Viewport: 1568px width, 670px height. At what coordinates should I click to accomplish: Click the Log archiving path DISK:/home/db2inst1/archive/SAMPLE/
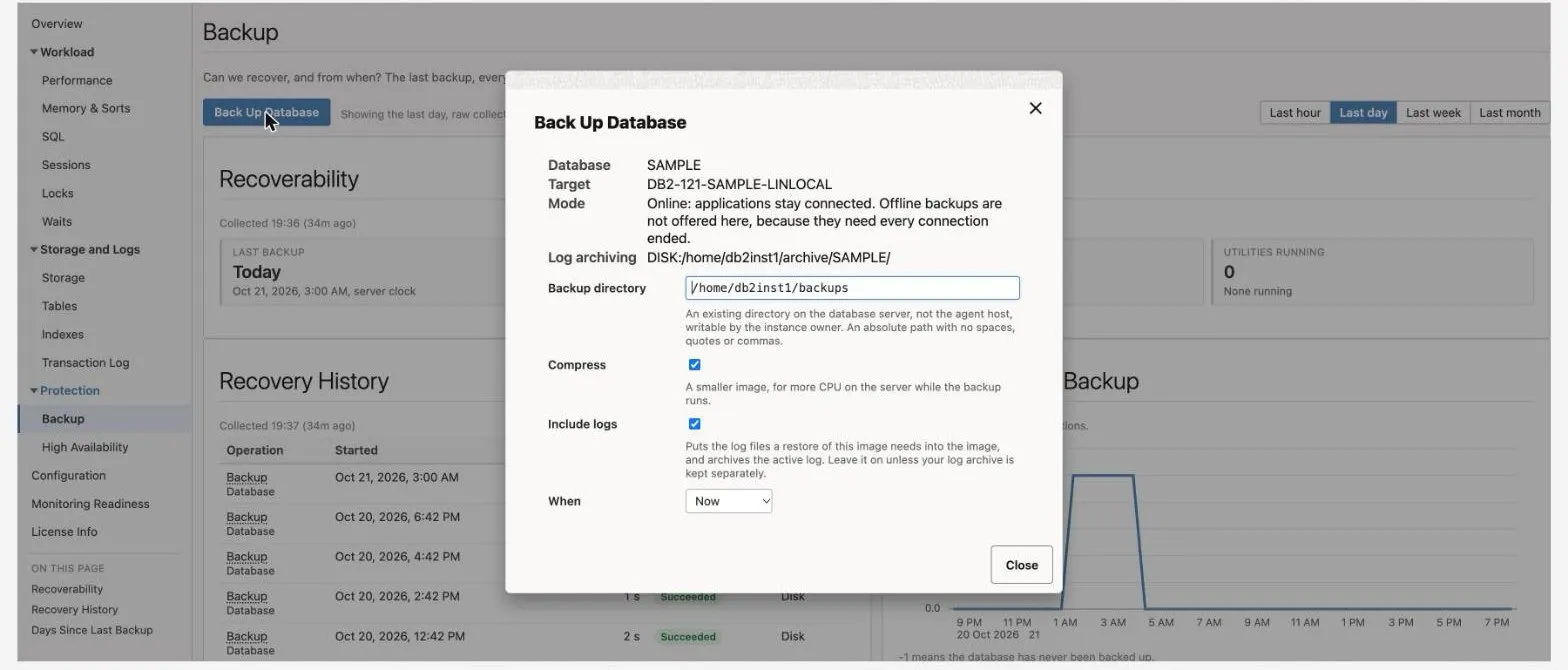768,257
